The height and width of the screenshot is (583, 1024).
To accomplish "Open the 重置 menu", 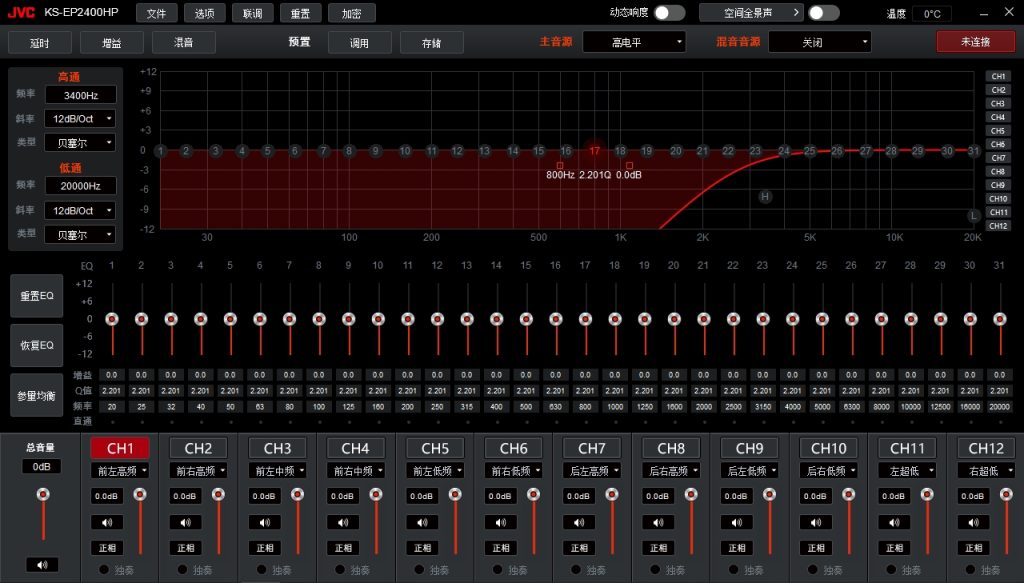I will [300, 13].
